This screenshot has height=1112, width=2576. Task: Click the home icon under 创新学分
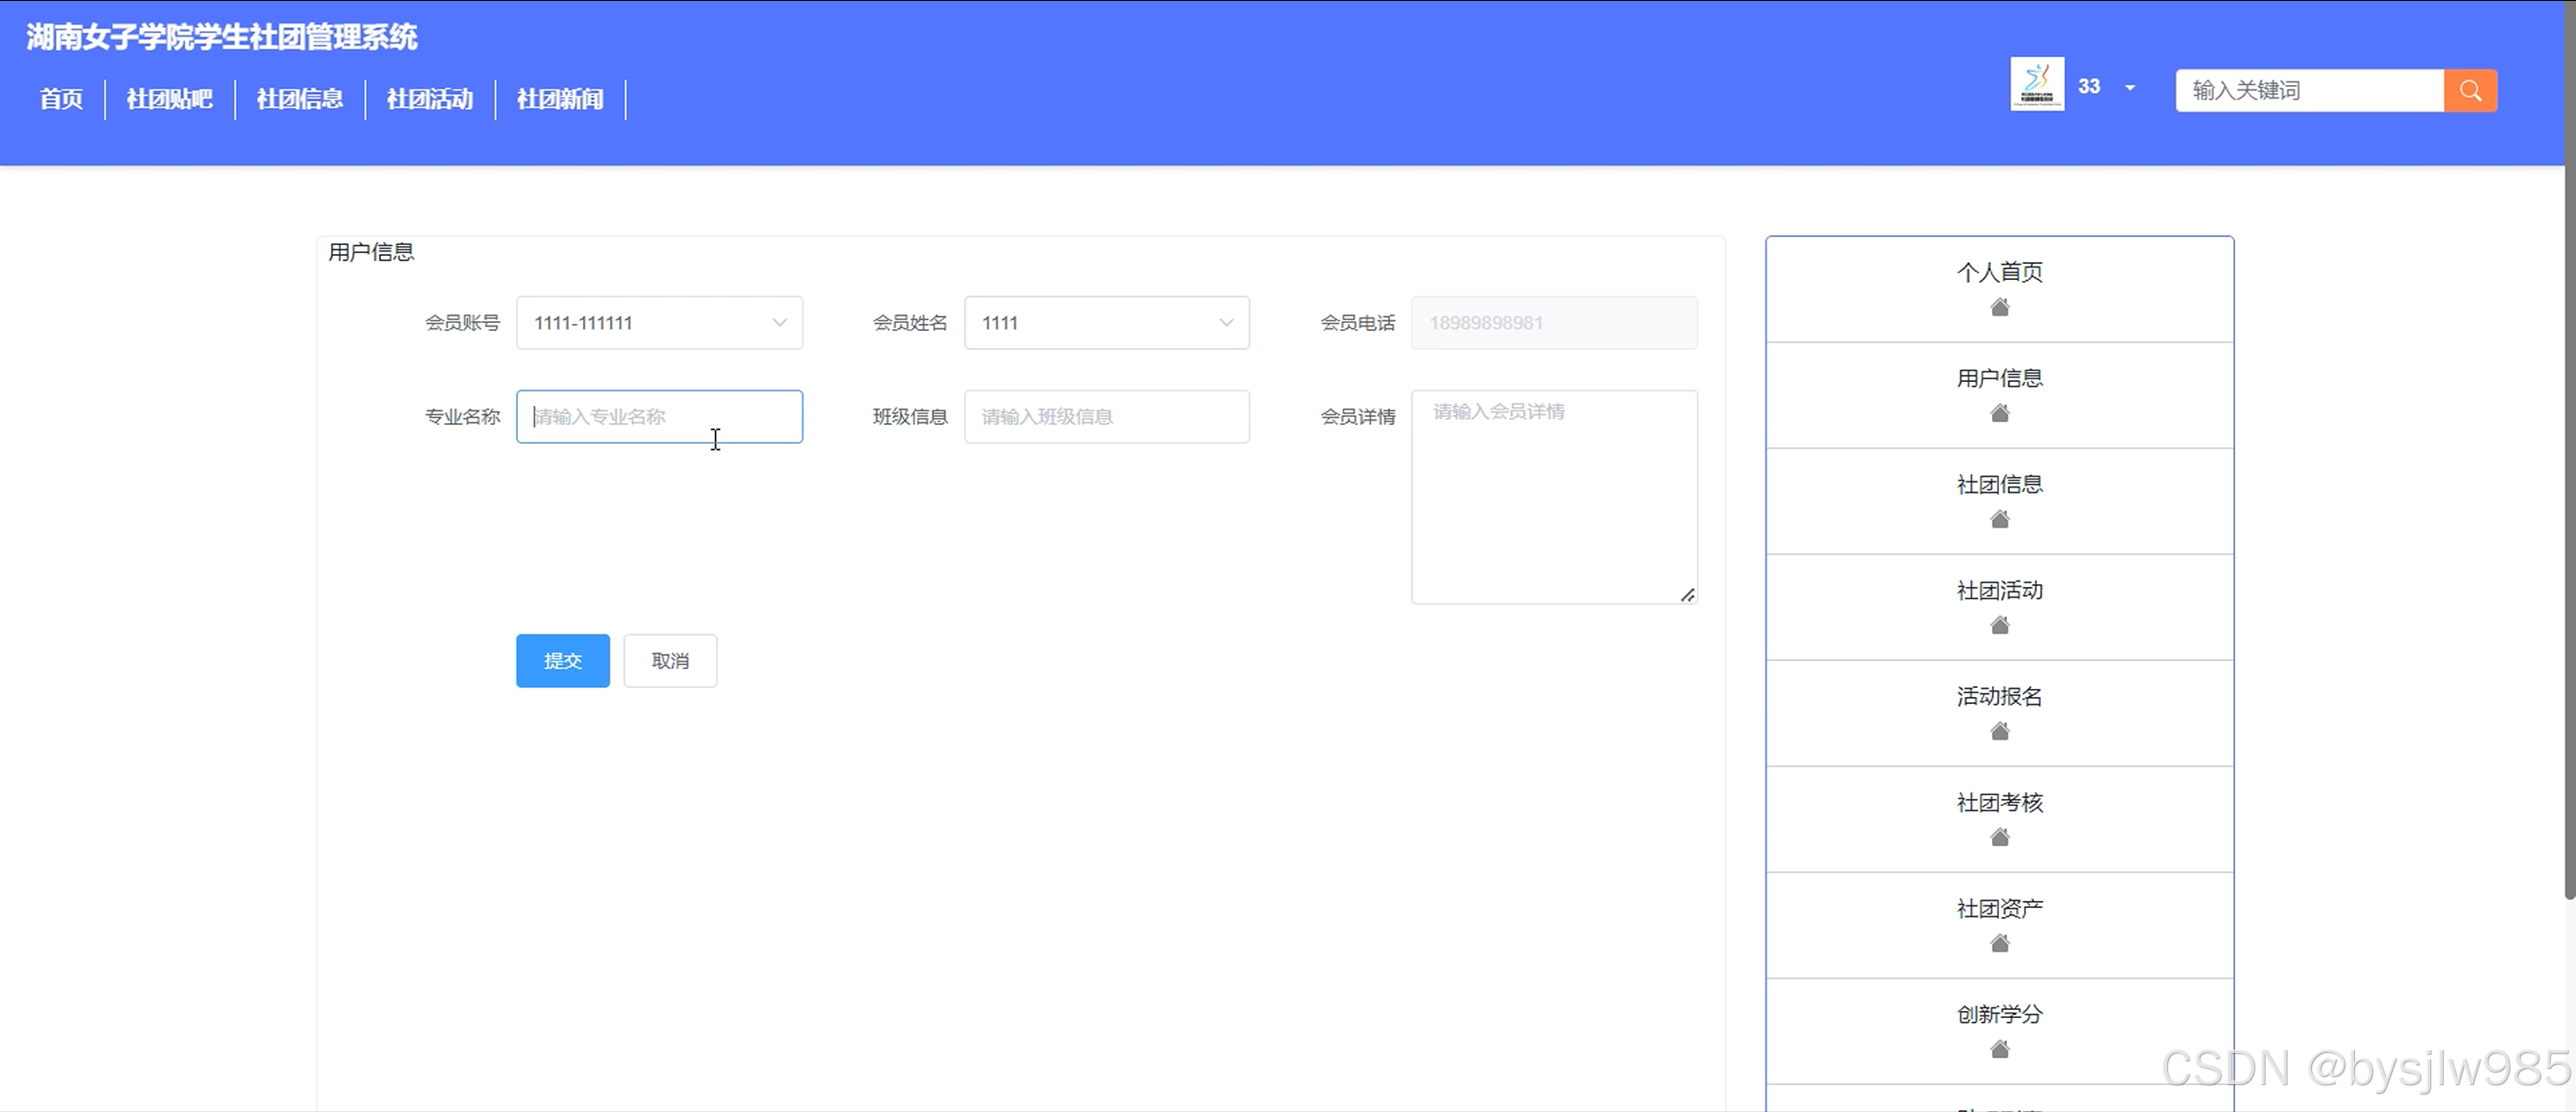pyautogui.click(x=2000, y=1049)
